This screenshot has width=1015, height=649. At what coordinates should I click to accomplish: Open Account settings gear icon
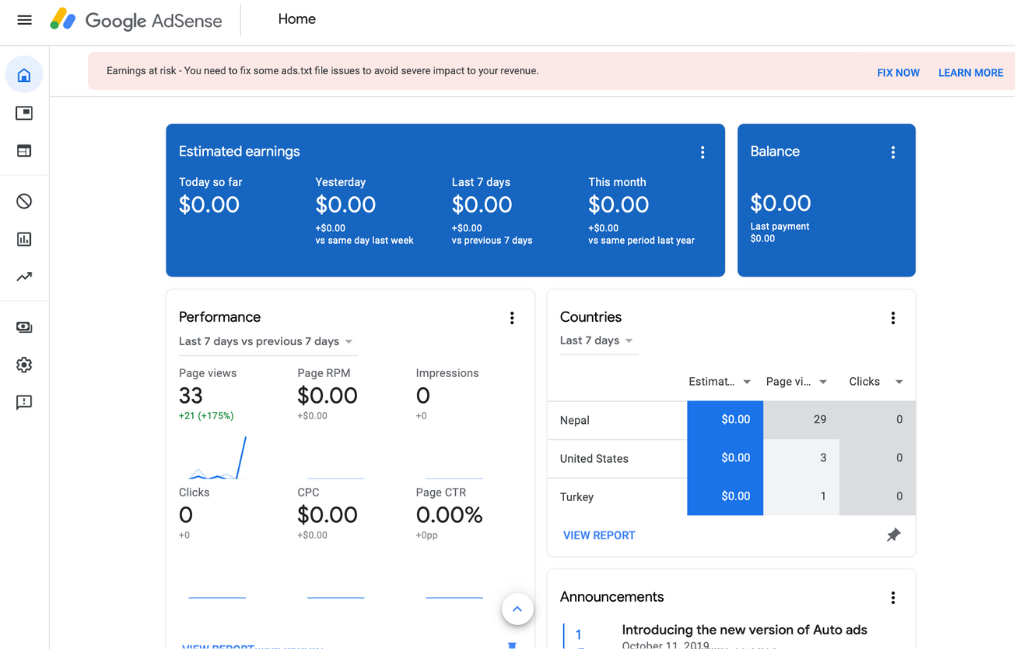click(x=24, y=365)
